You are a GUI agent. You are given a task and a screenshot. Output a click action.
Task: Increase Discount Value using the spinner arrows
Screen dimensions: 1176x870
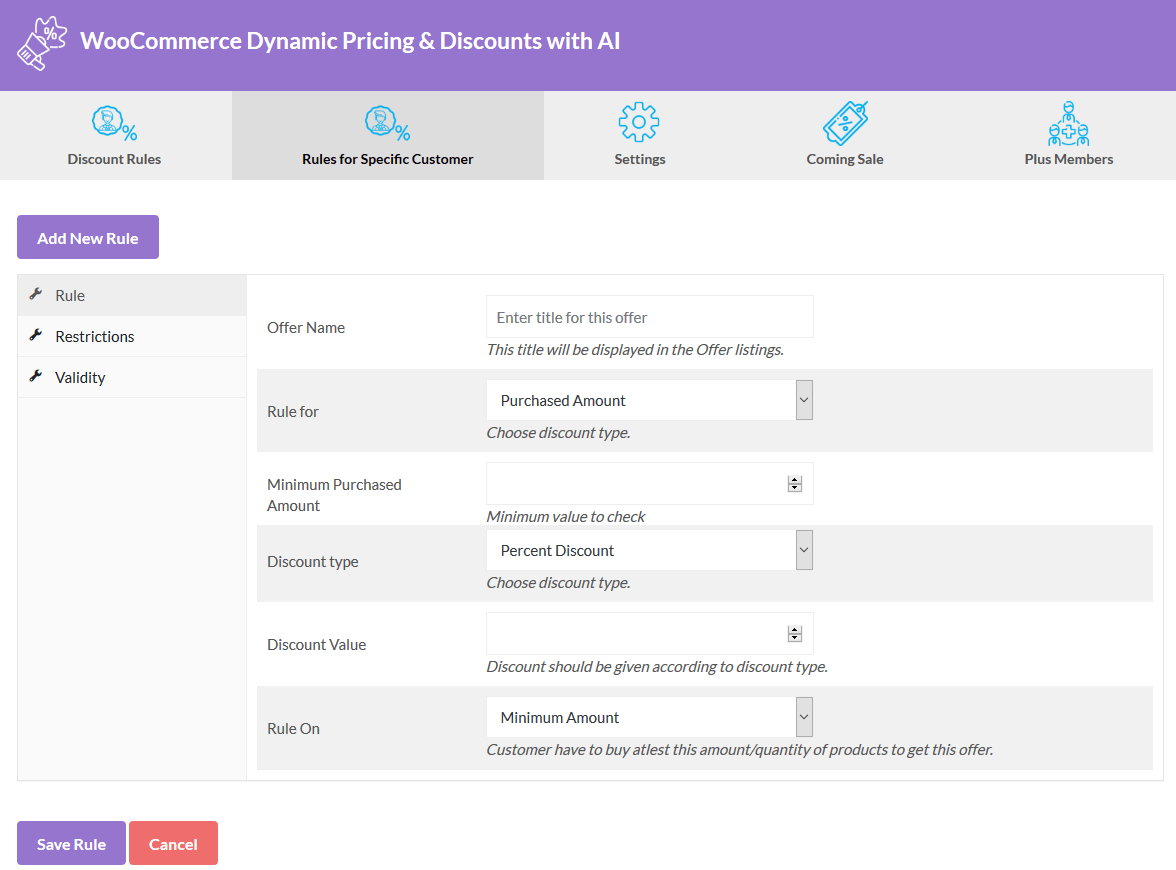[x=795, y=629]
